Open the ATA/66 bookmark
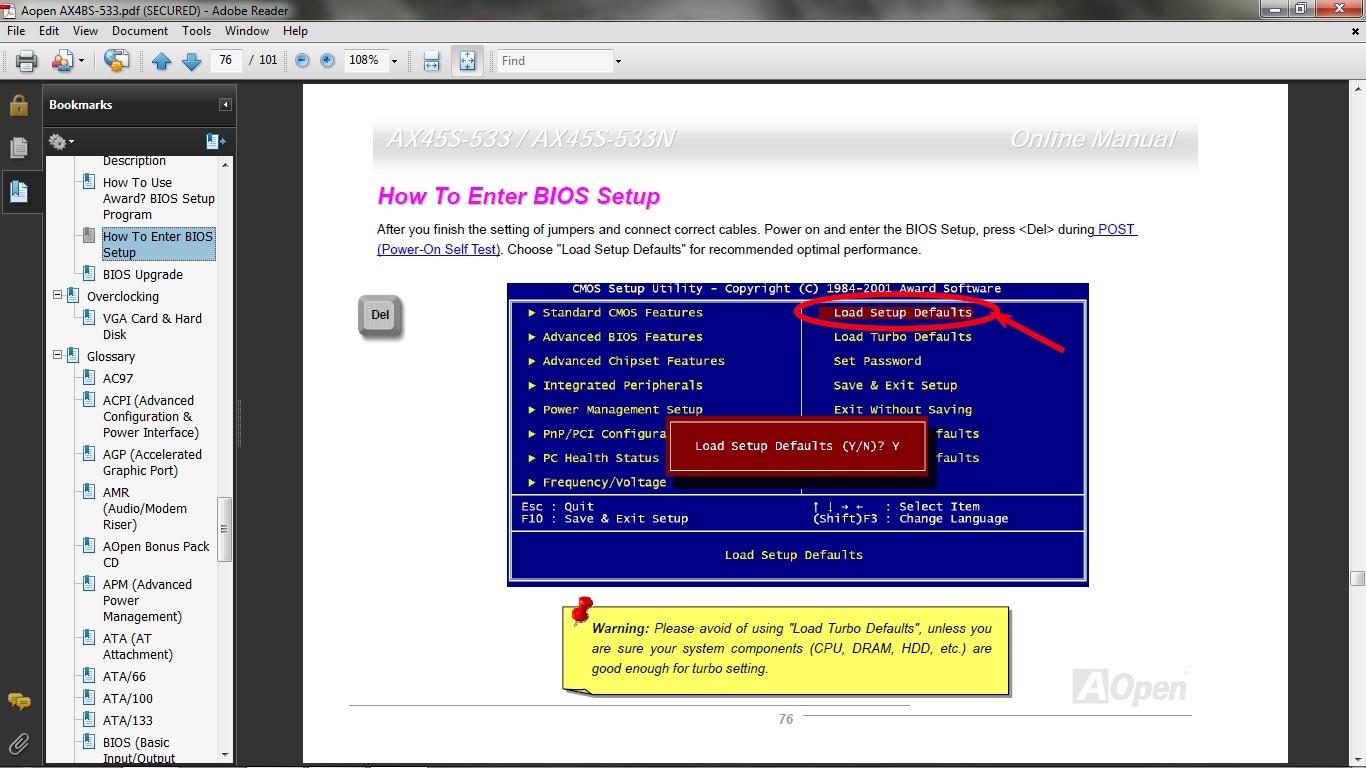The width and height of the screenshot is (1366, 768). coord(124,676)
